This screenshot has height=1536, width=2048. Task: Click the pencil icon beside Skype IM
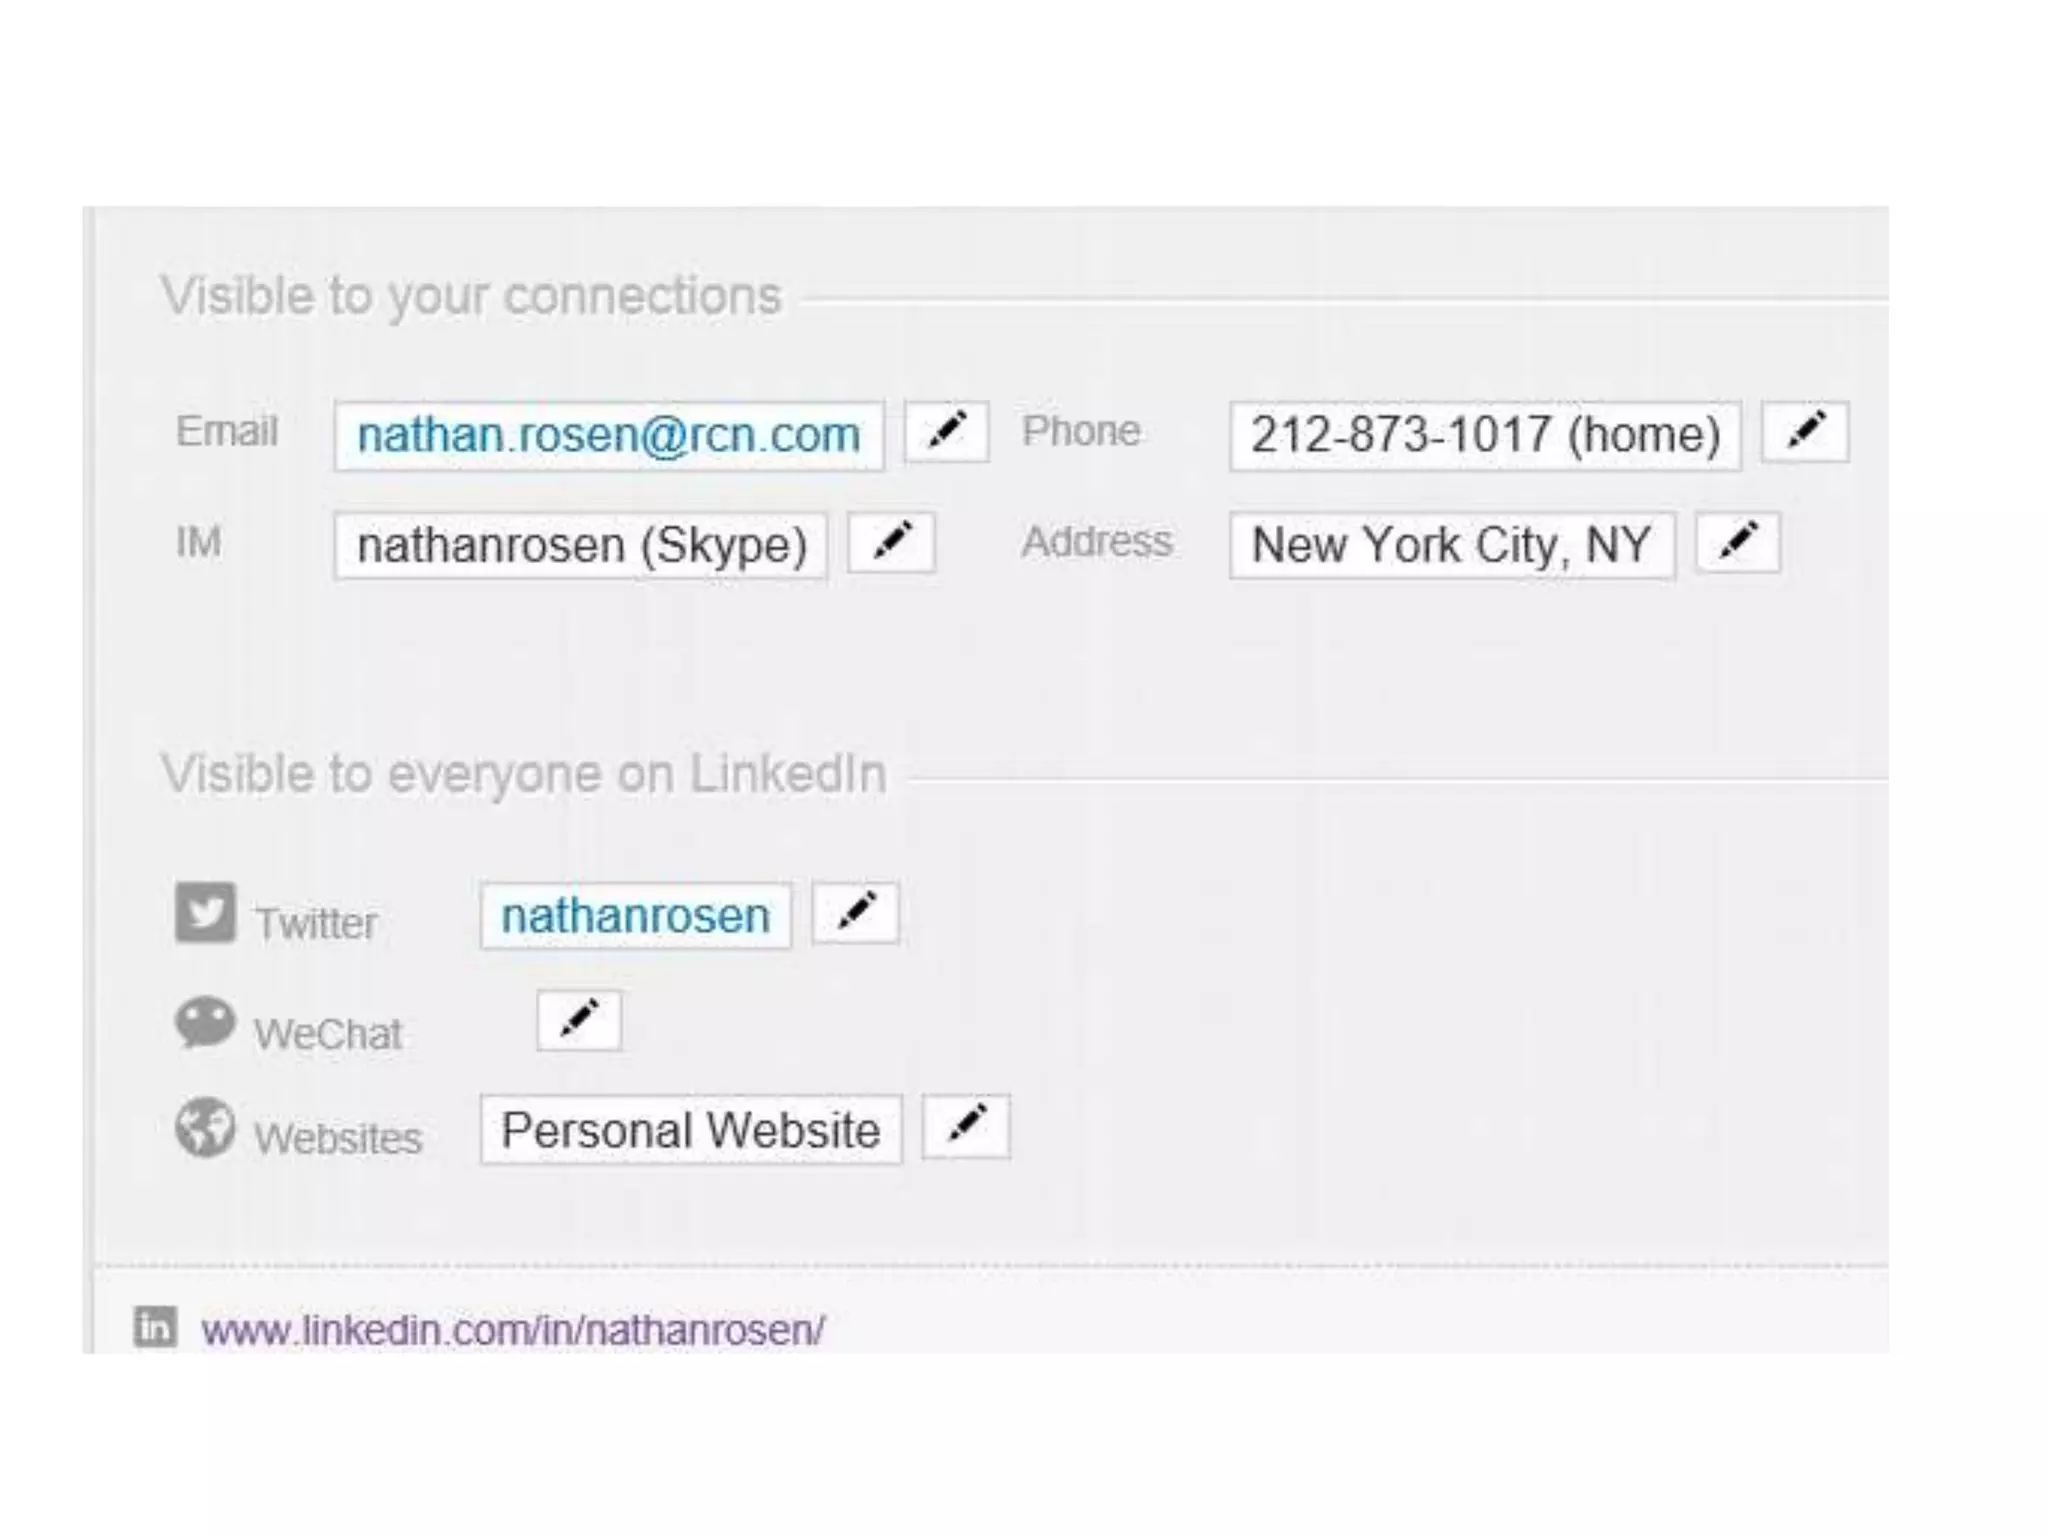click(x=891, y=543)
